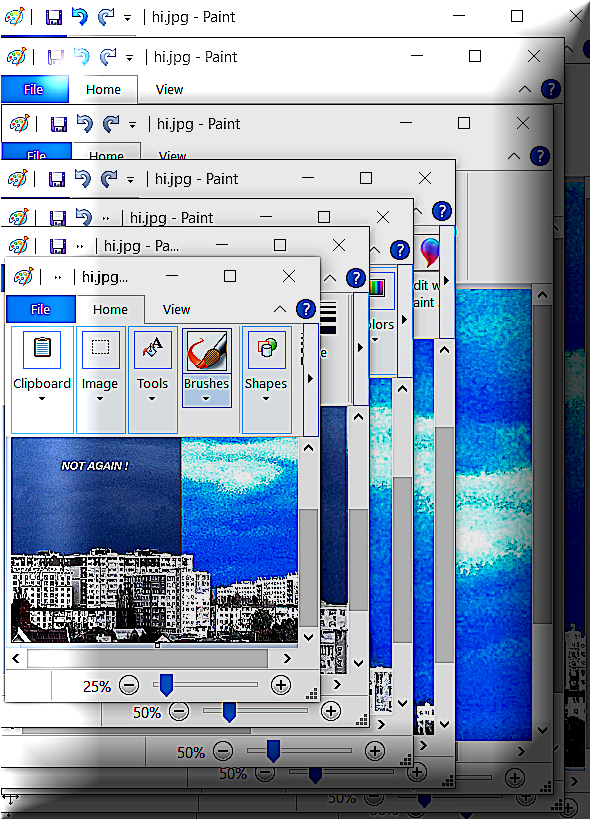The height and width of the screenshot is (820, 591).
Task: Click Save icon in the rearmost Paint window
Action: [54, 18]
